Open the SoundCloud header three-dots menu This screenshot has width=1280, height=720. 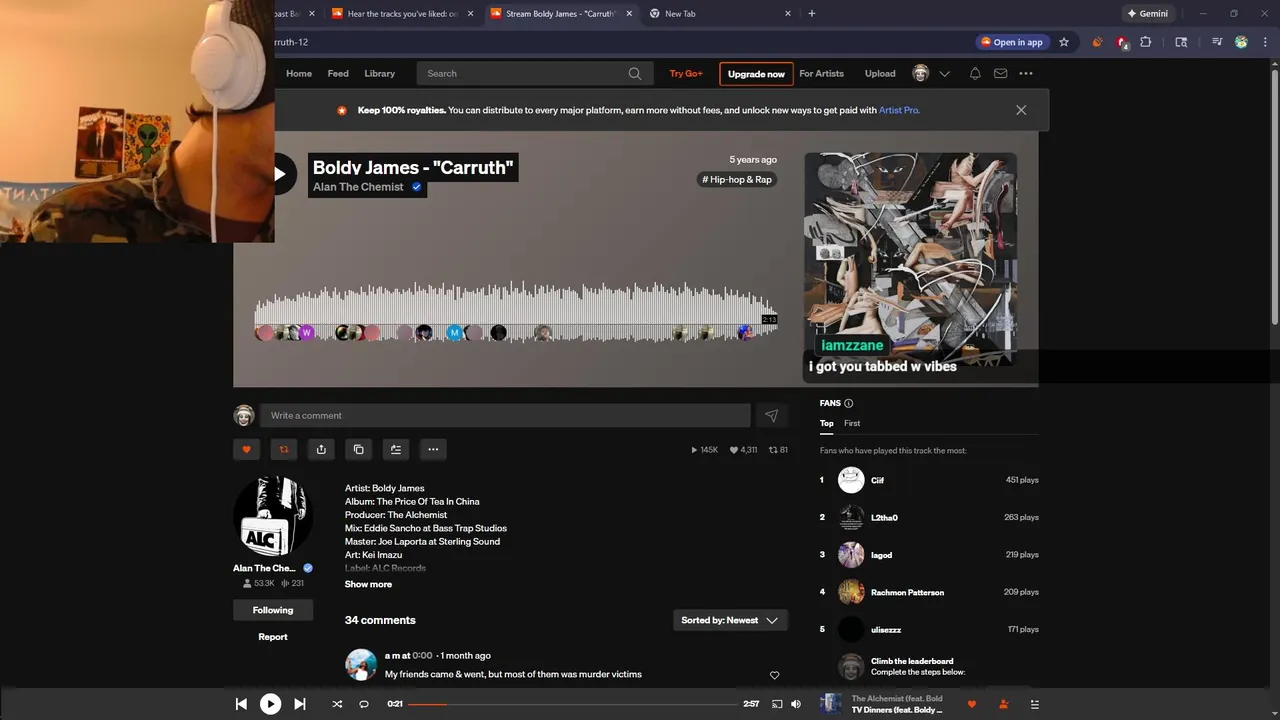(1026, 73)
